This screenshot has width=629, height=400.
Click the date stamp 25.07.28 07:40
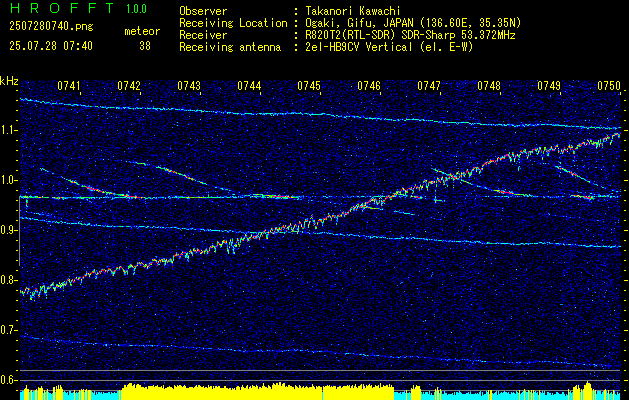coord(51,46)
